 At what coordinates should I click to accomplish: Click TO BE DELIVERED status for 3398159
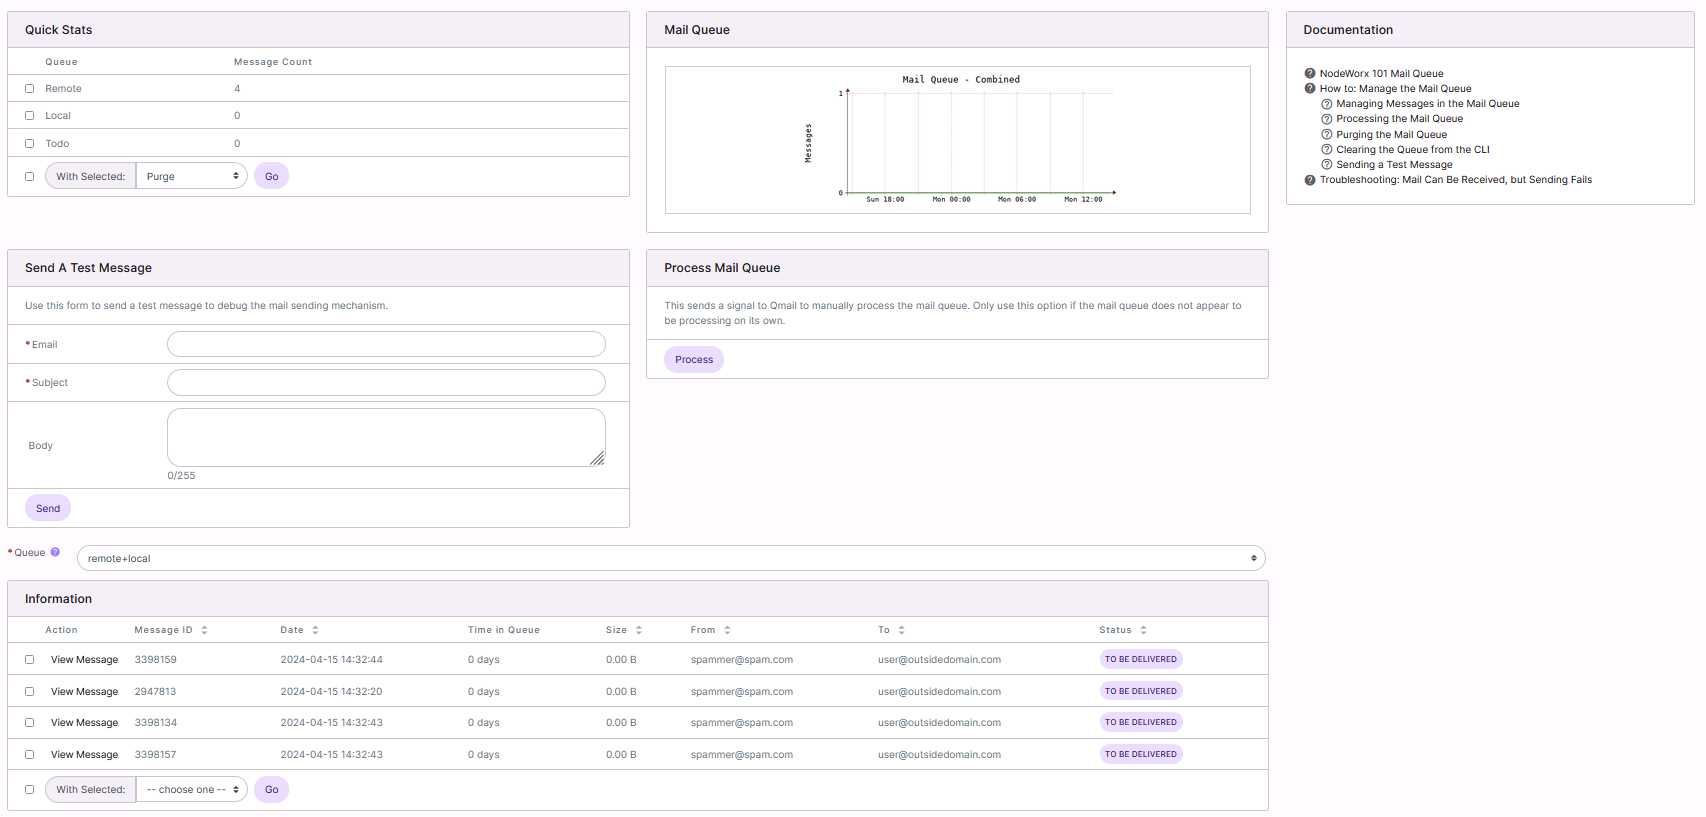[x=1141, y=659]
